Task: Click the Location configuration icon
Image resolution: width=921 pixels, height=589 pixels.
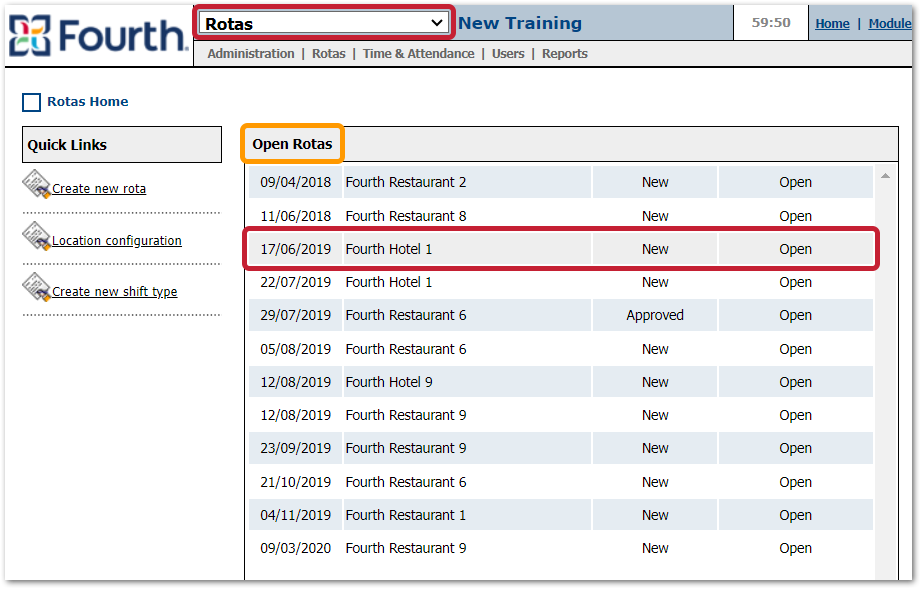Action: 36,235
